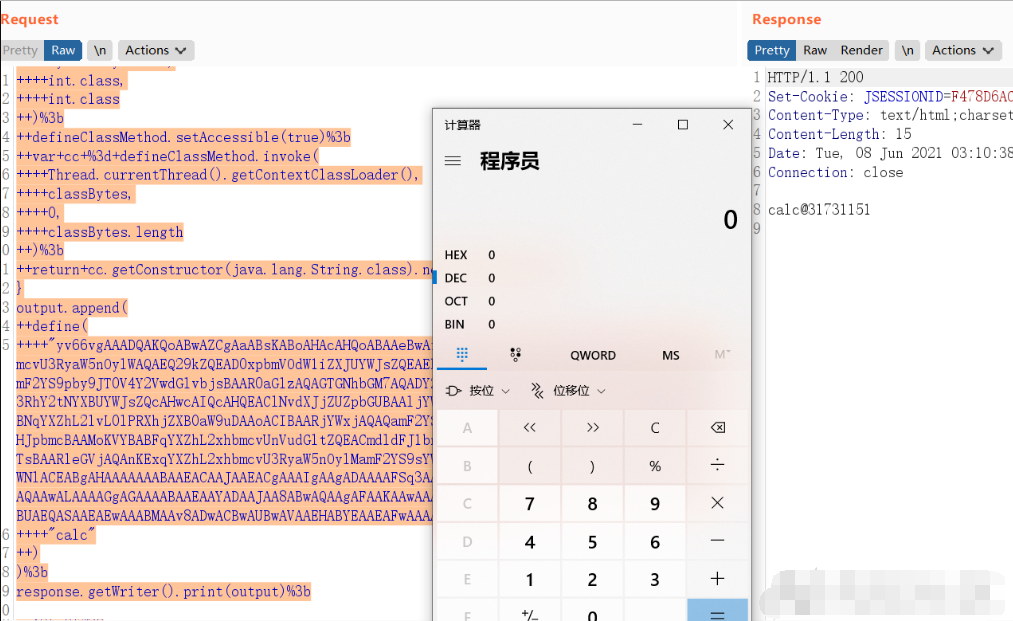Click digit 3 on calculator
The width and height of the screenshot is (1013, 621).
(654, 579)
